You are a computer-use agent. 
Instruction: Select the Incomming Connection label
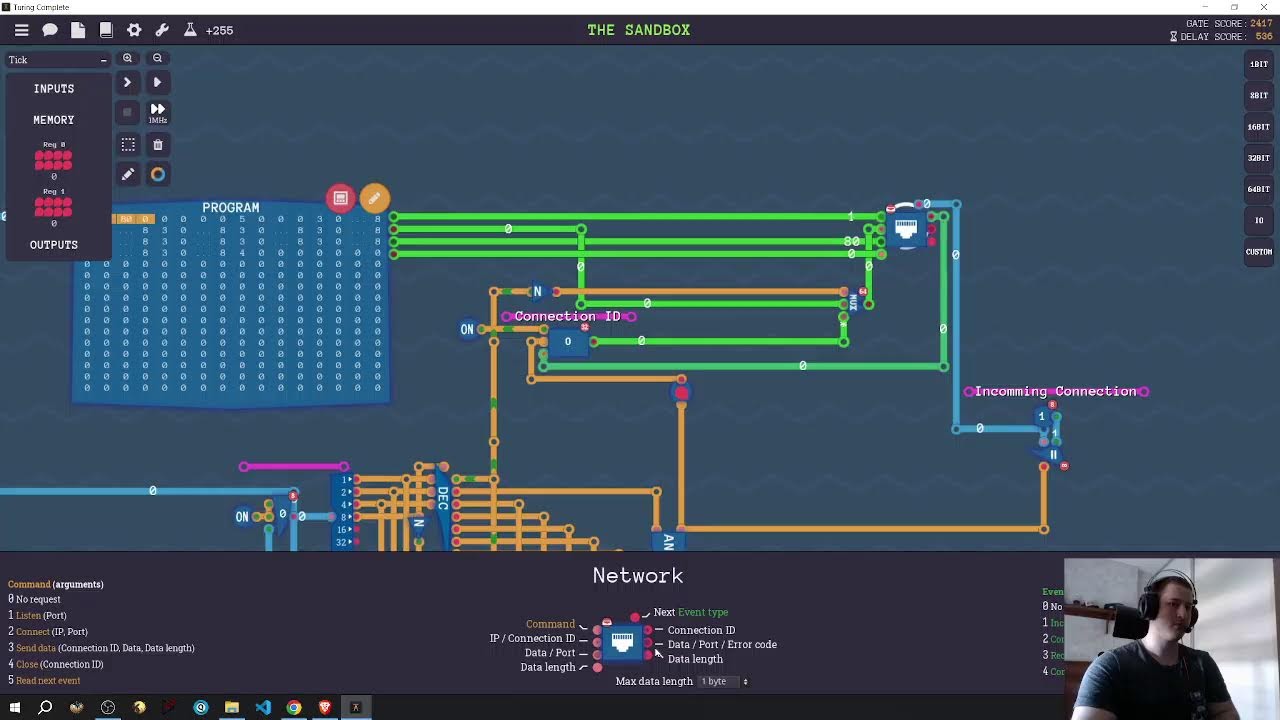[1056, 391]
